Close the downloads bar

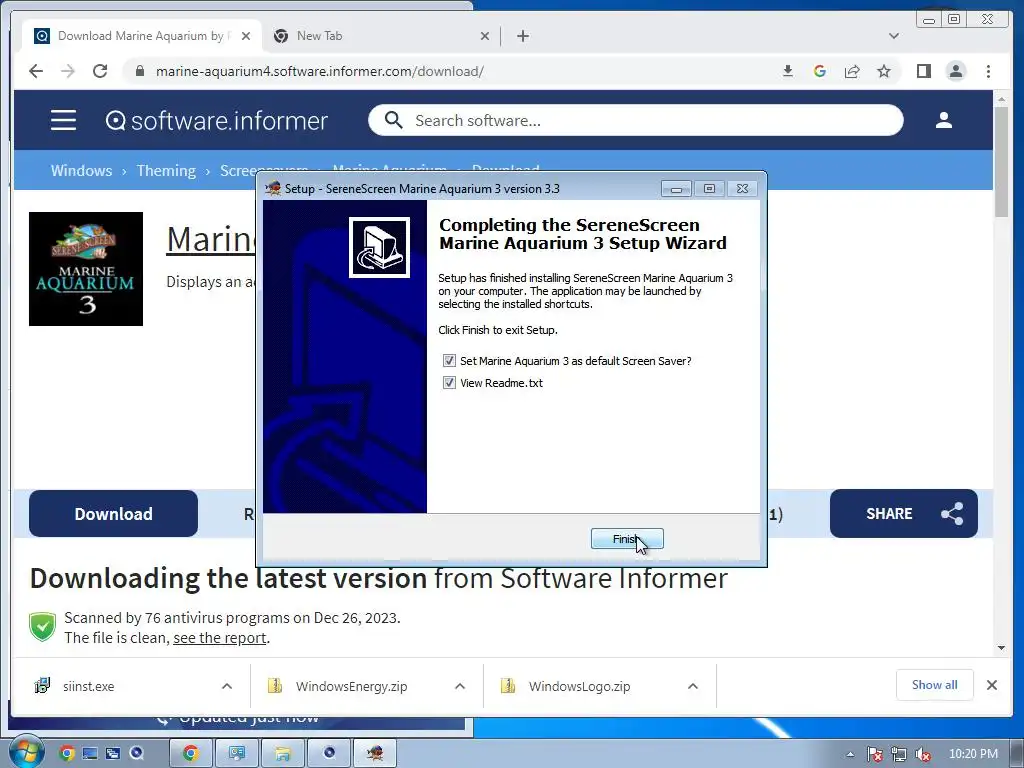click(991, 685)
